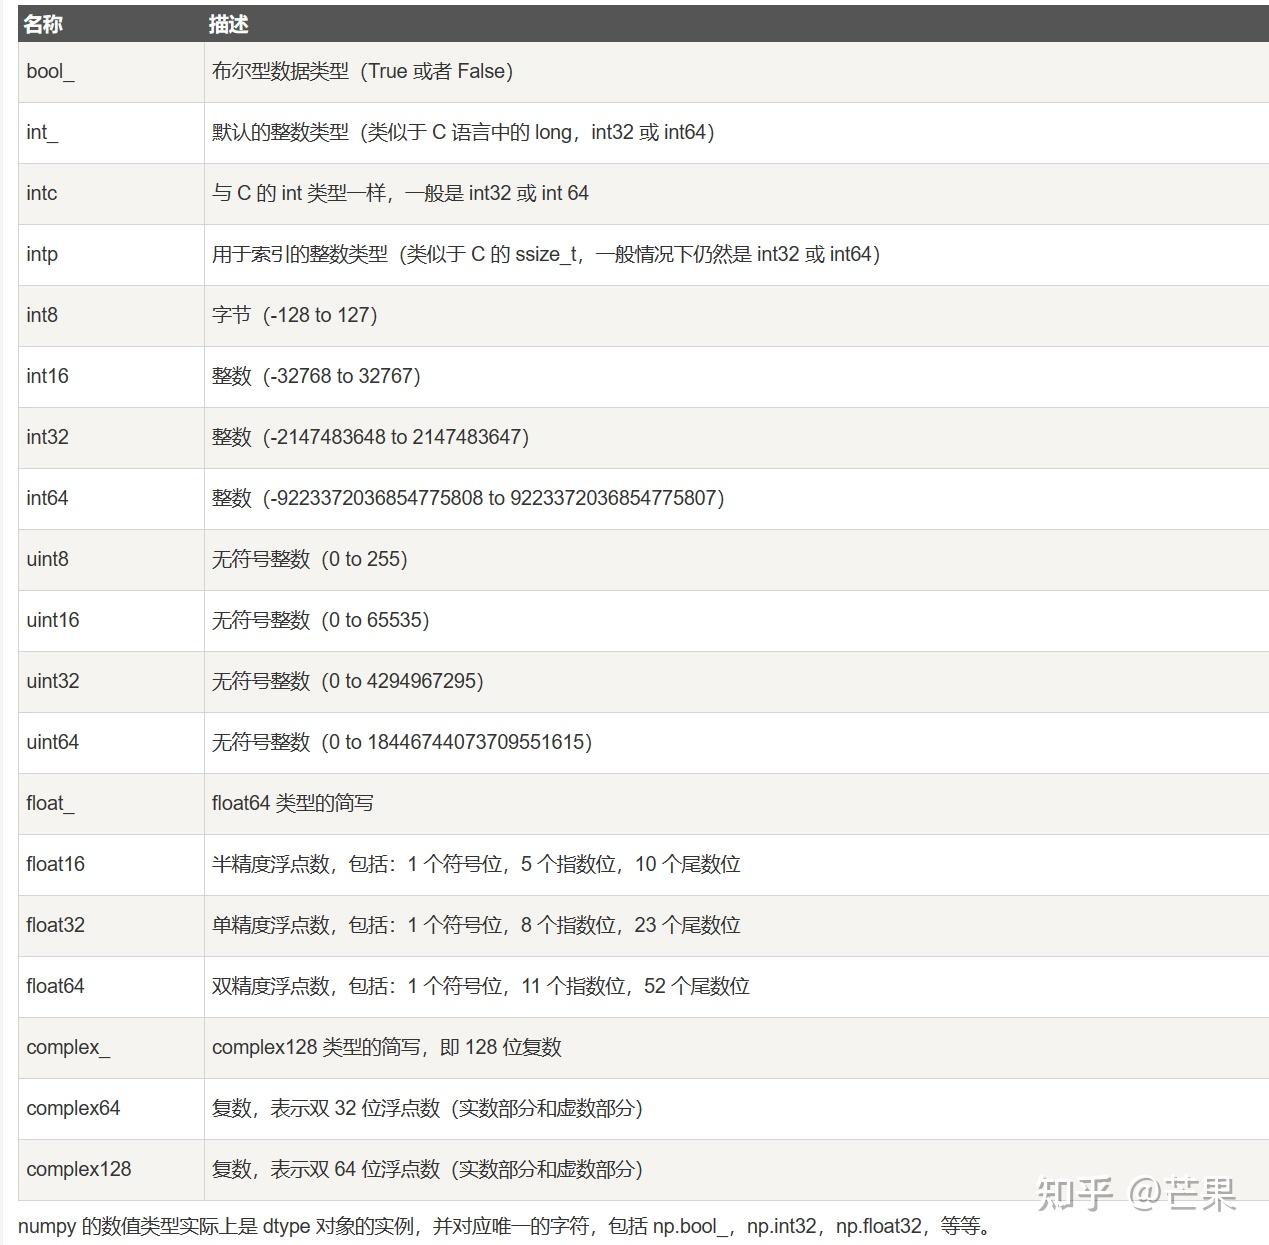Select description 'float64 类型的简写'

click(x=293, y=803)
